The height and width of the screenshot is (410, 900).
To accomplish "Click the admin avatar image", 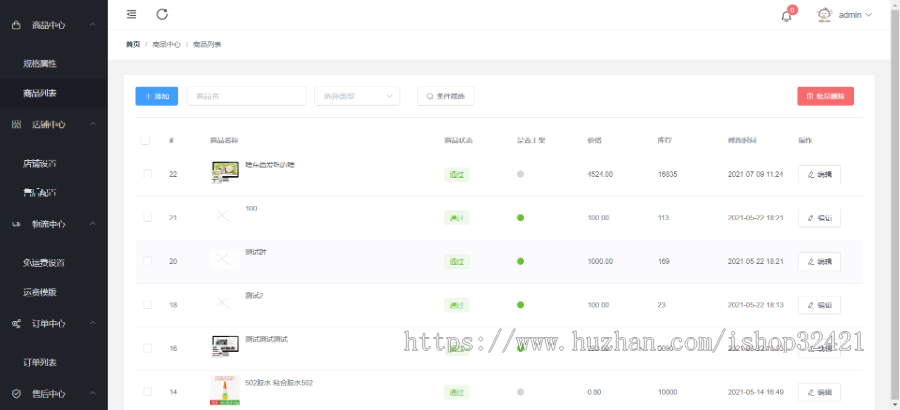I will click(824, 15).
